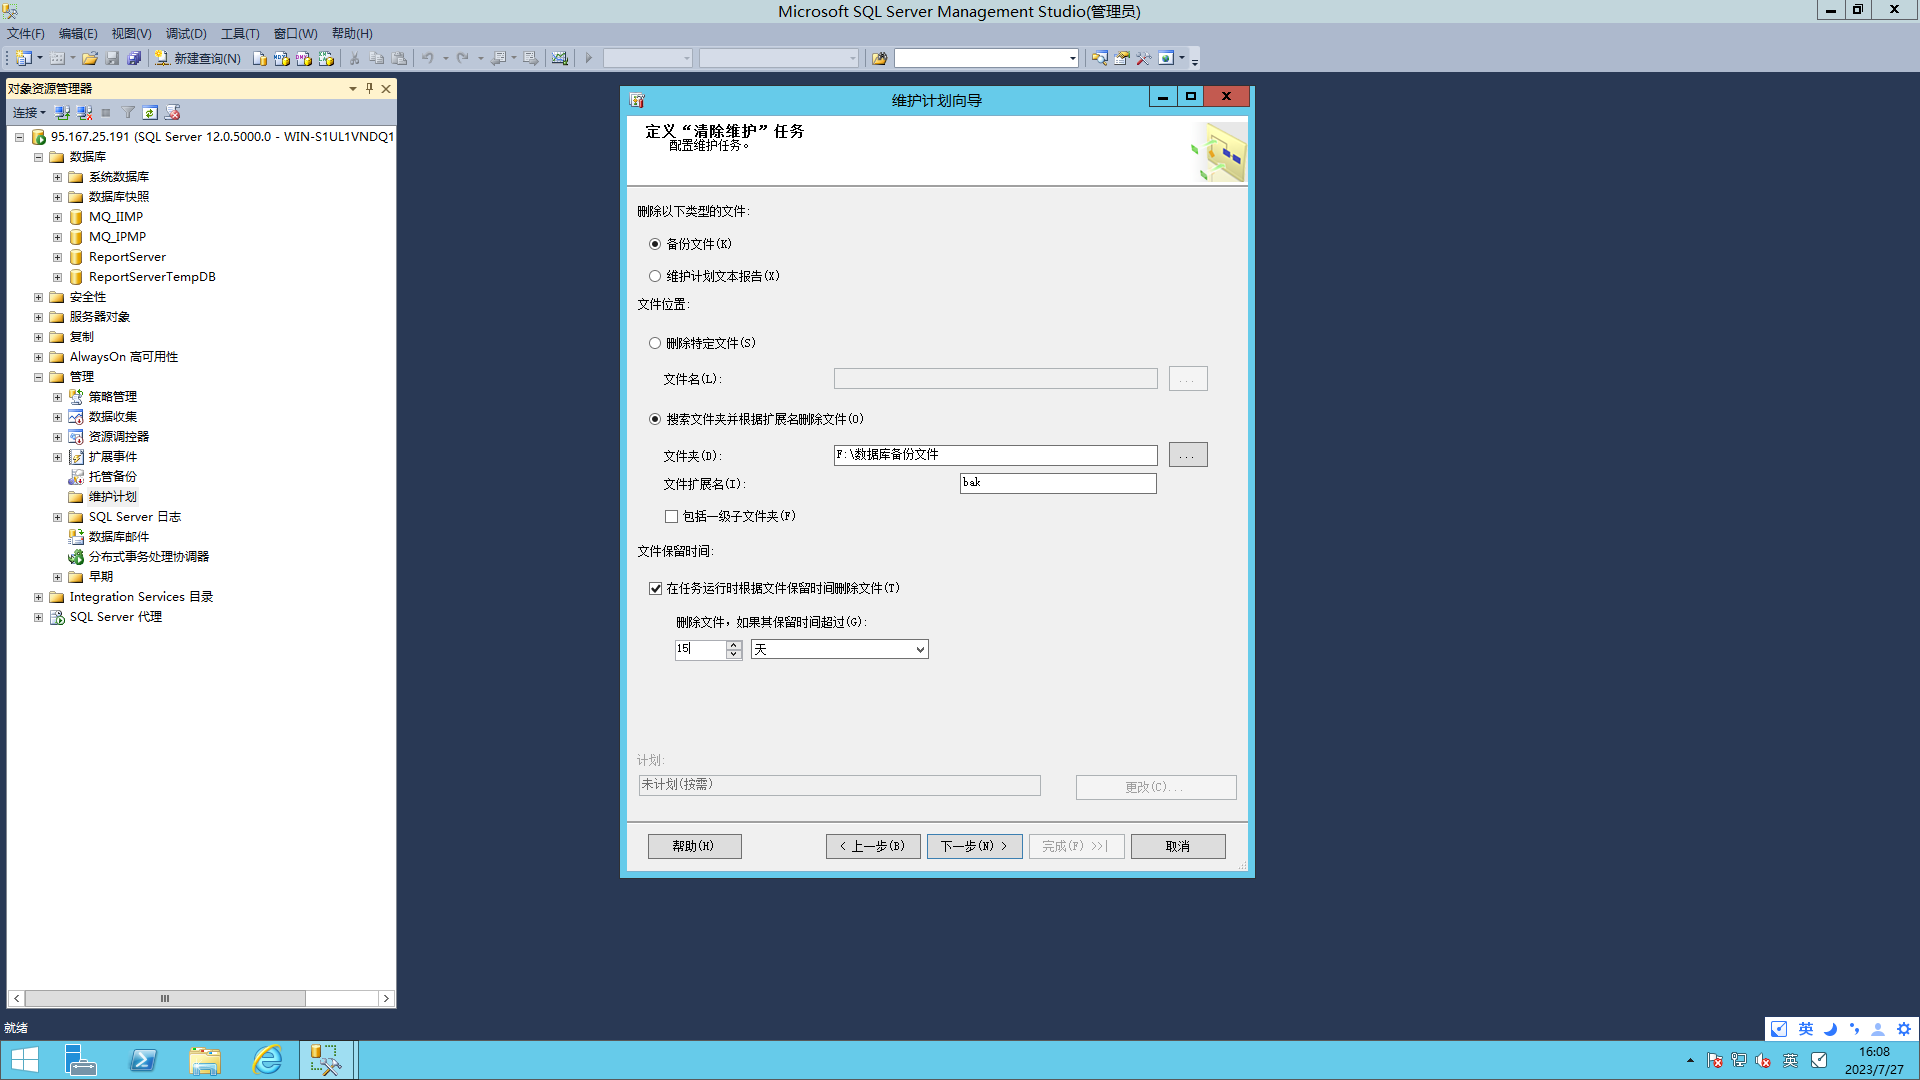Click the Disconnect server icon
Image resolution: width=1920 pixels, height=1080 pixels.
click(85, 113)
